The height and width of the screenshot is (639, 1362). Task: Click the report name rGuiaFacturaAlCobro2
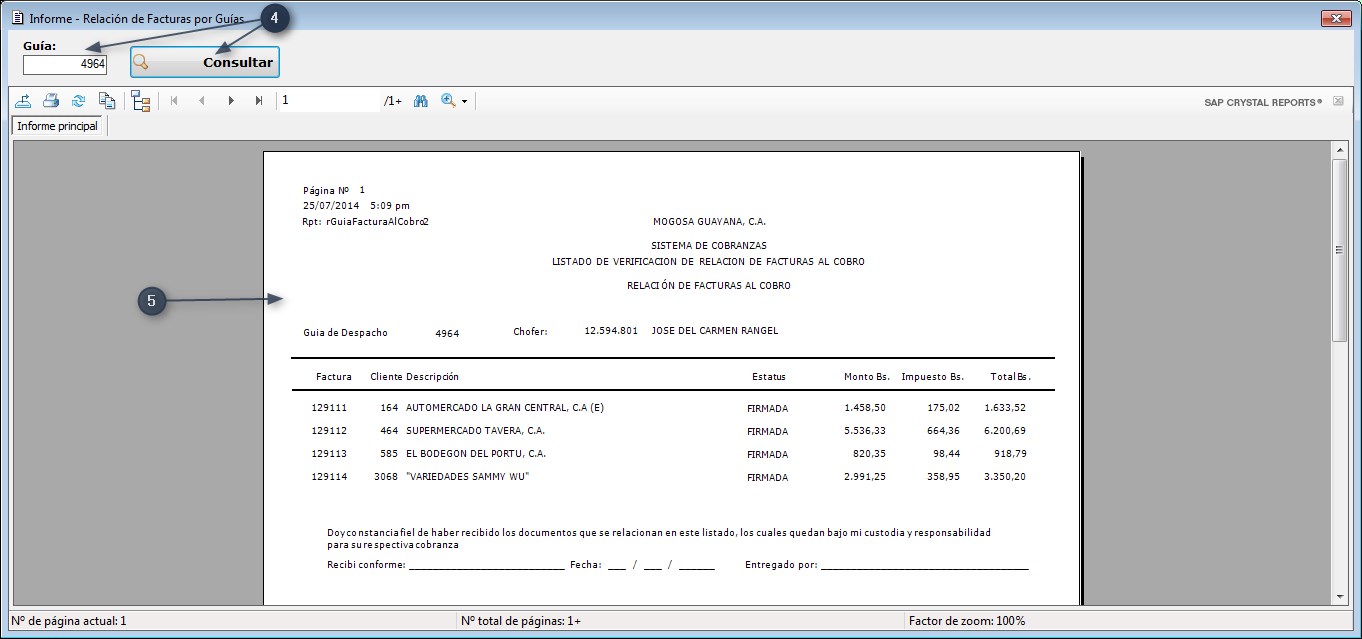pos(377,222)
